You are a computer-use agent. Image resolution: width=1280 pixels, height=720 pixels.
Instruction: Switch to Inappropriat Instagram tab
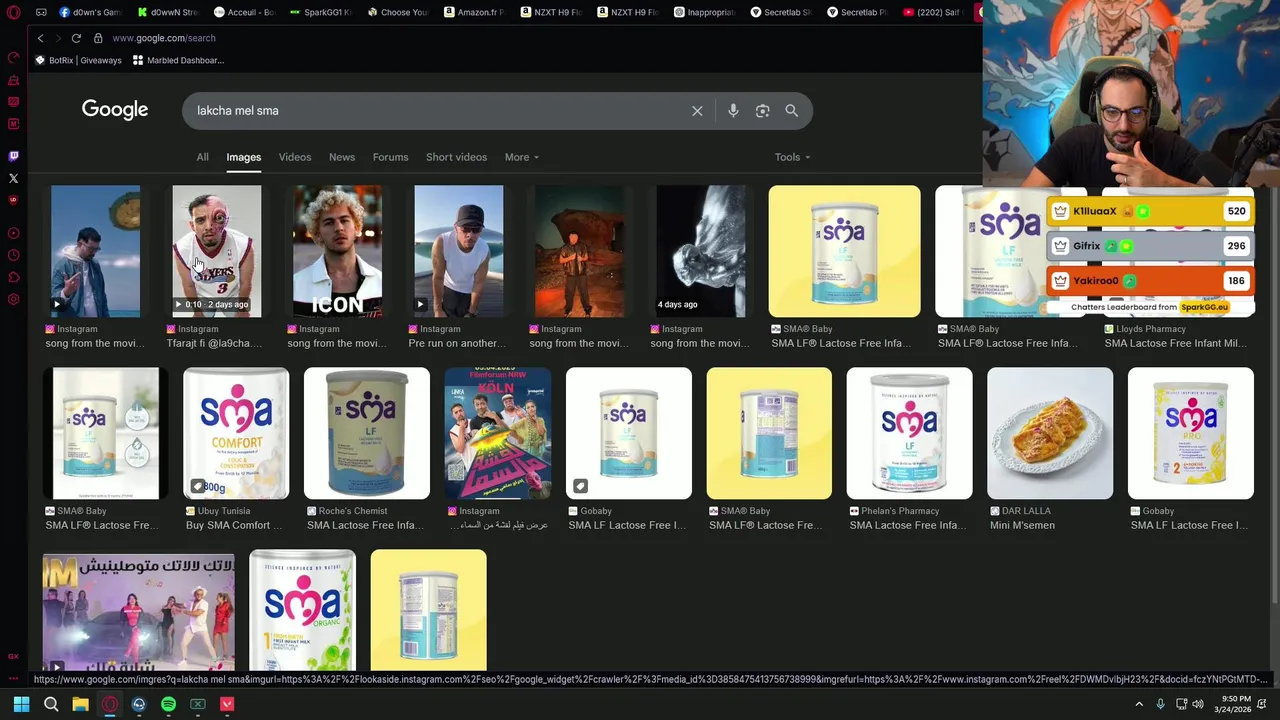[x=705, y=12]
